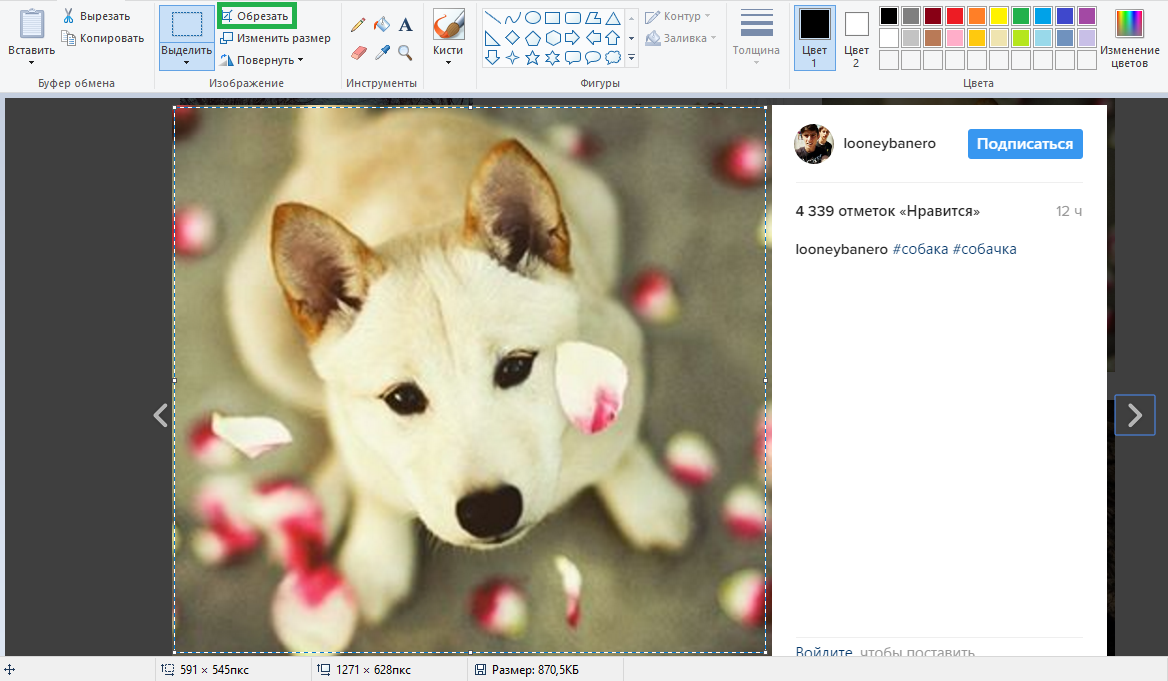Image resolution: width=1168 pixels, height=681 pixels.
Task: Choose the Text tool
Action: (x=405, y=25)
